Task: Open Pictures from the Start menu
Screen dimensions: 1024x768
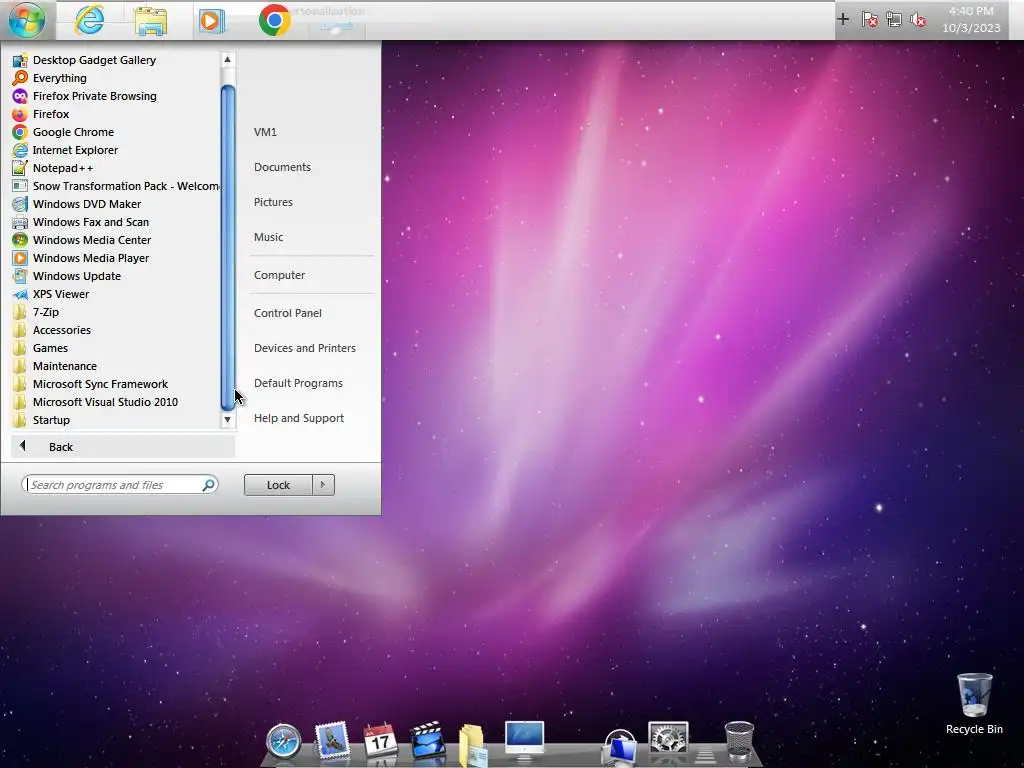Action: point(273,202)
